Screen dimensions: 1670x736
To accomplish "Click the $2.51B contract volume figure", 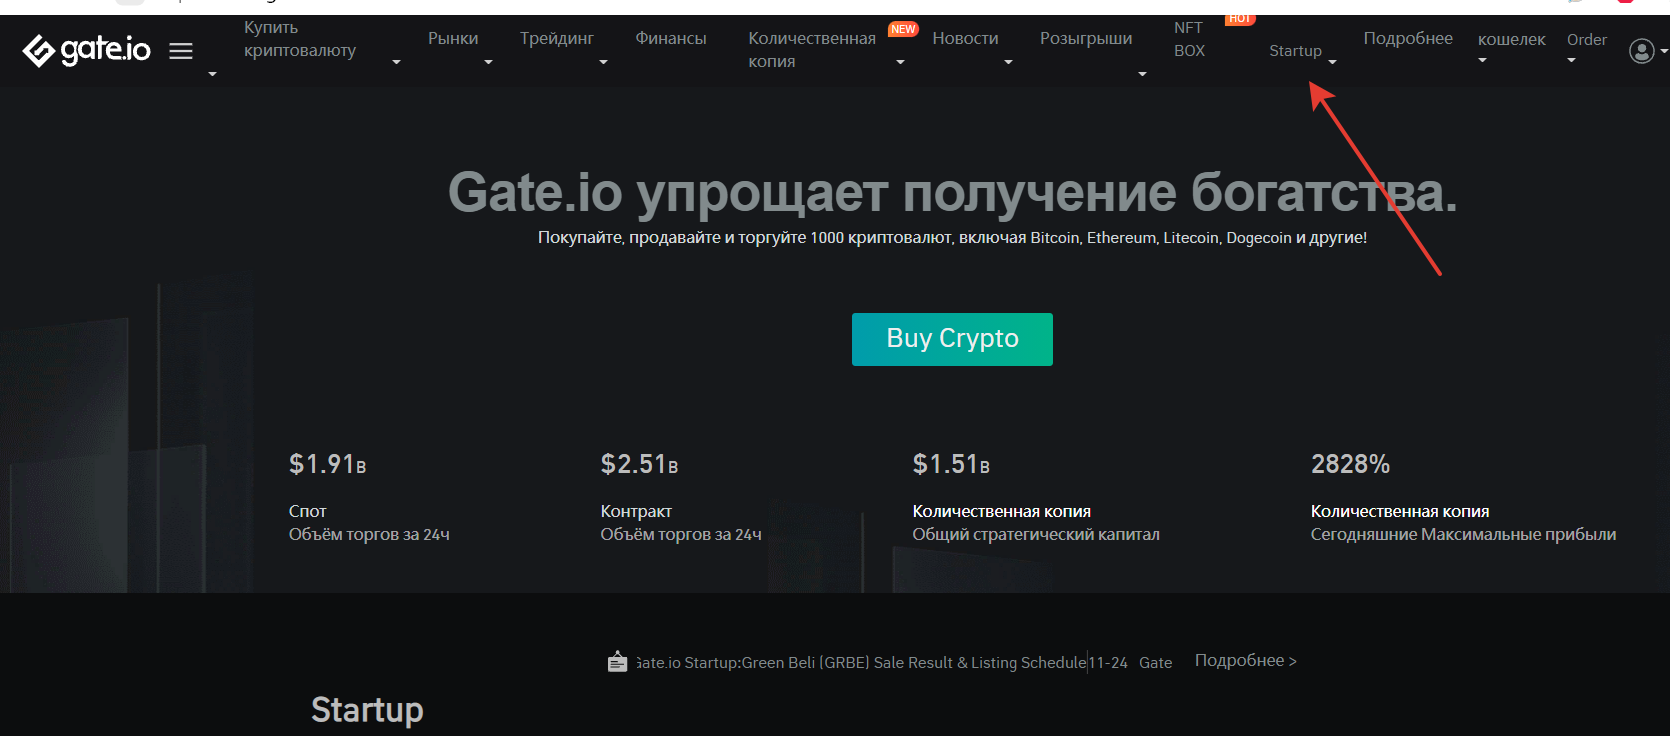I will (x=639, y=464).
